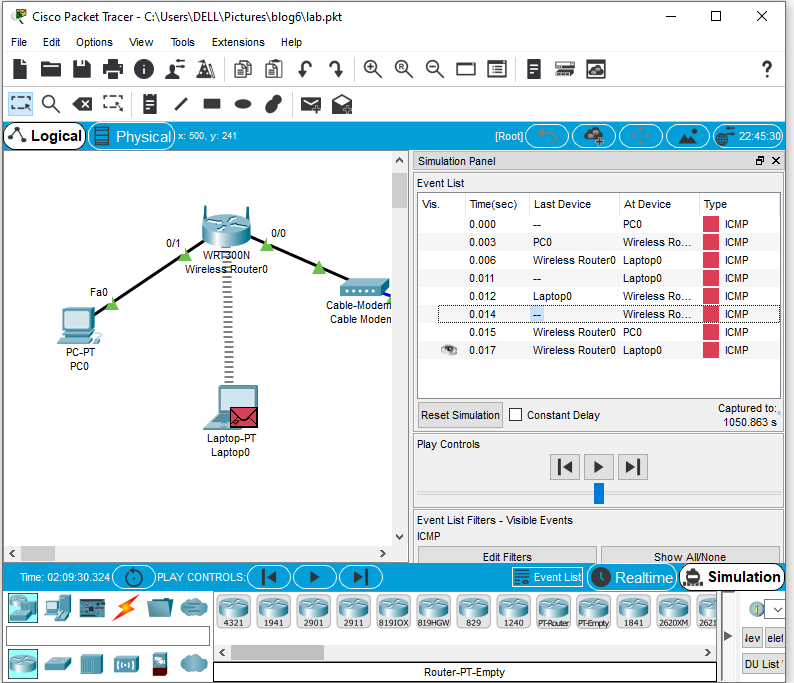This screenshot has width=794, height=683.
Task: Click the Reset Simulation button
Action: [460, 415]
